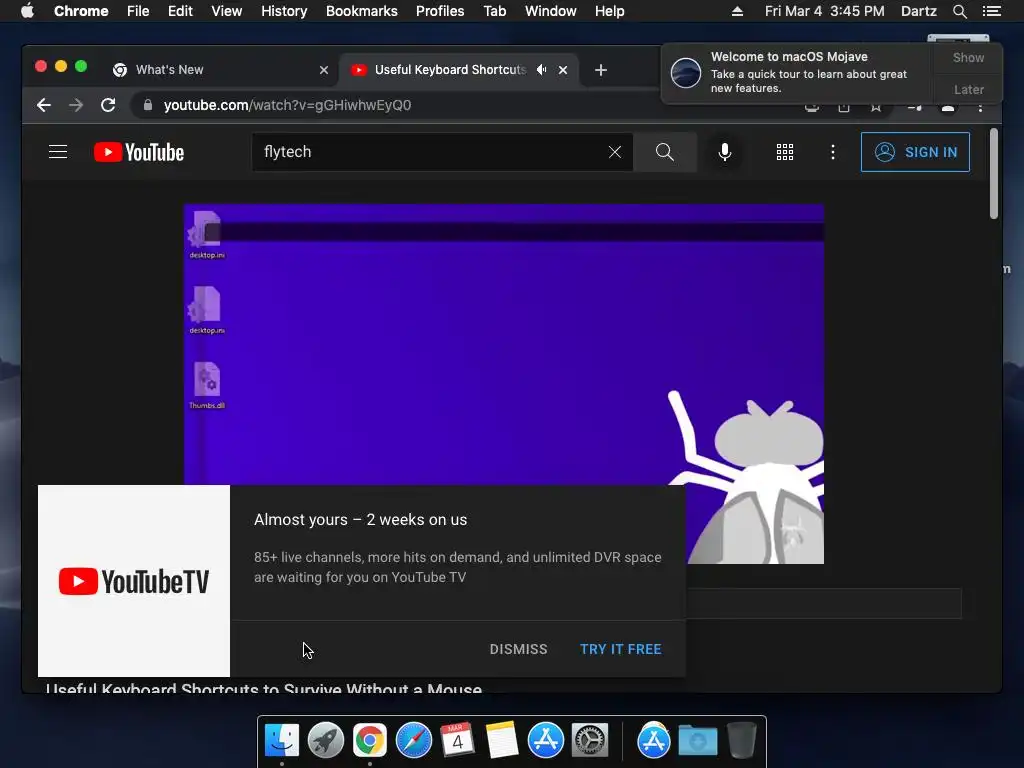Click the YouTube TV logo image
The width and height of the screenshot is (1024, 768).
[x=134, y=581]
